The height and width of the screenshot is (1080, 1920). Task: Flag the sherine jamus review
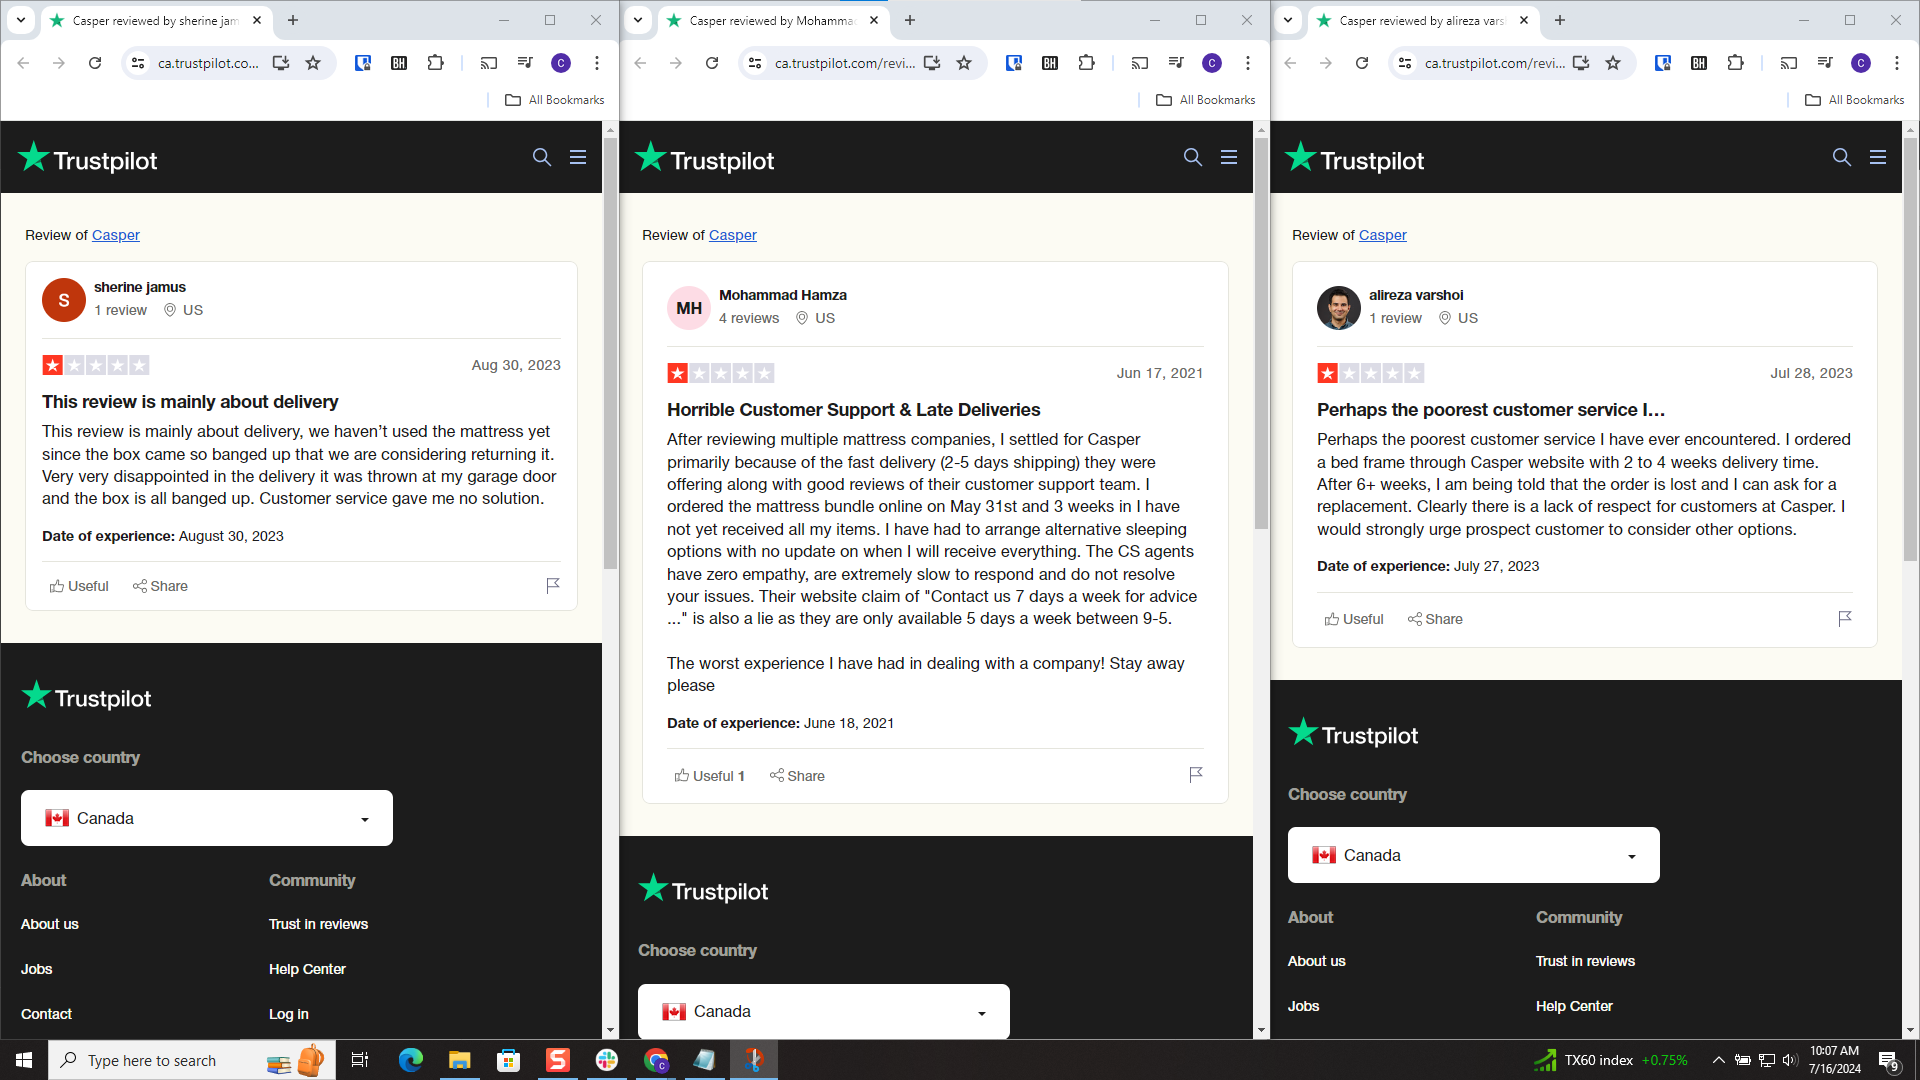(553, 585)
